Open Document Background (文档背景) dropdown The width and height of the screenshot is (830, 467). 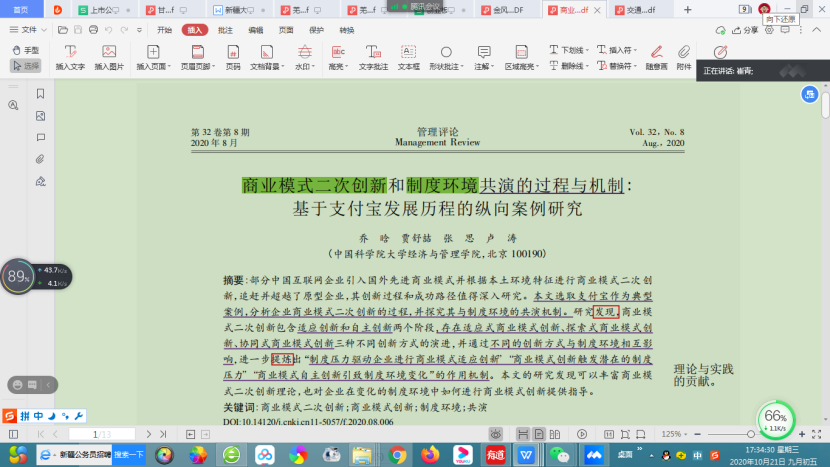267,57
